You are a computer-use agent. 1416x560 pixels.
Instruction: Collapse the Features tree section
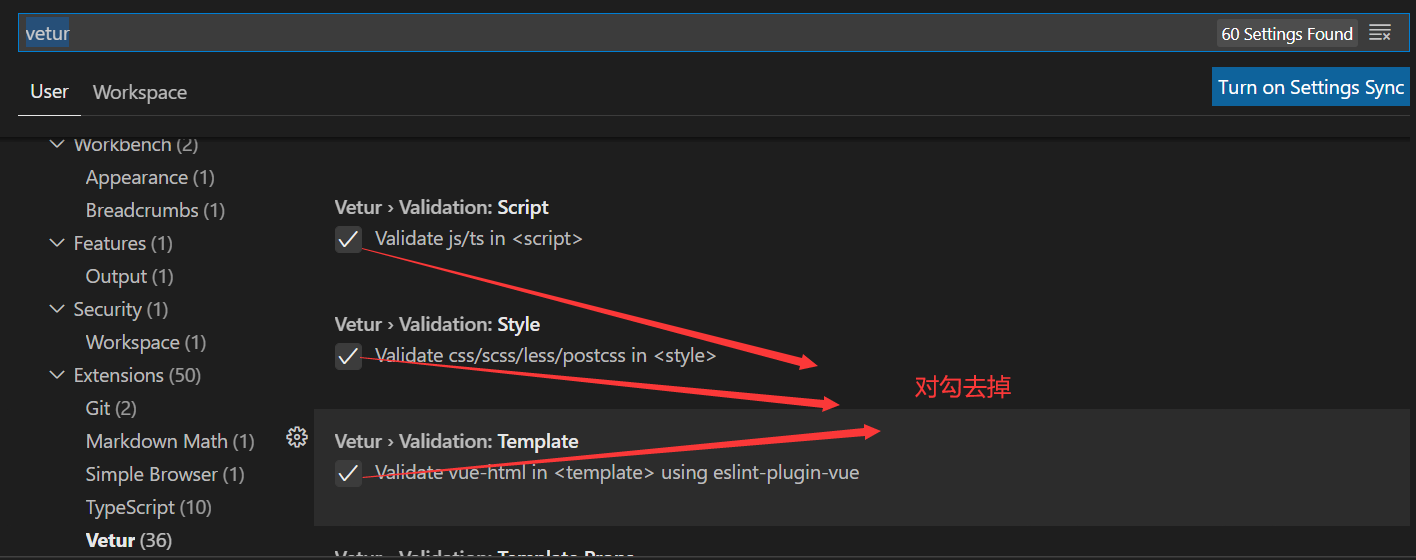[x=57, y=243]
